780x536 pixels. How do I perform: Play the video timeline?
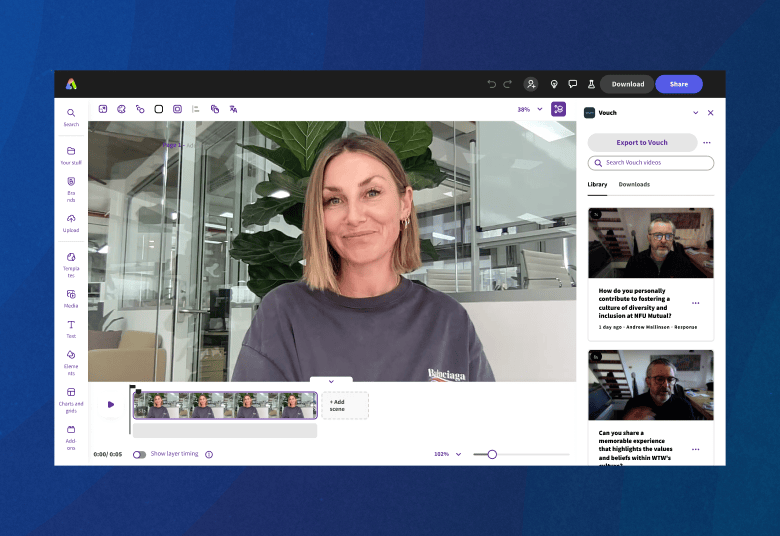coord(110,405)
